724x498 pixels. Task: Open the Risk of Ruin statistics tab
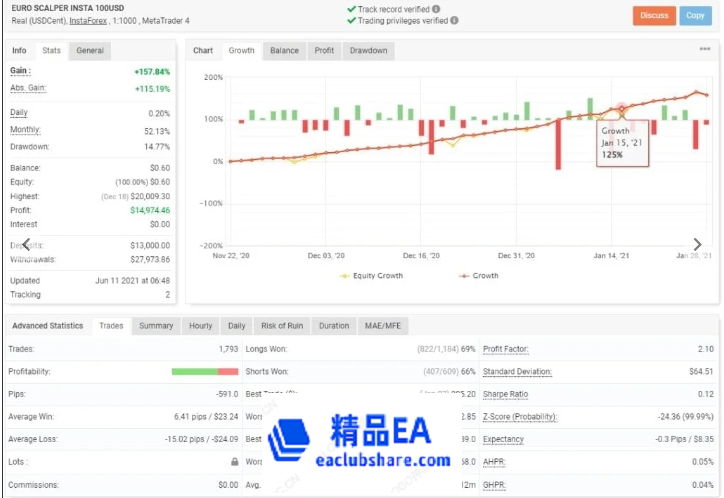coord(282,326)
